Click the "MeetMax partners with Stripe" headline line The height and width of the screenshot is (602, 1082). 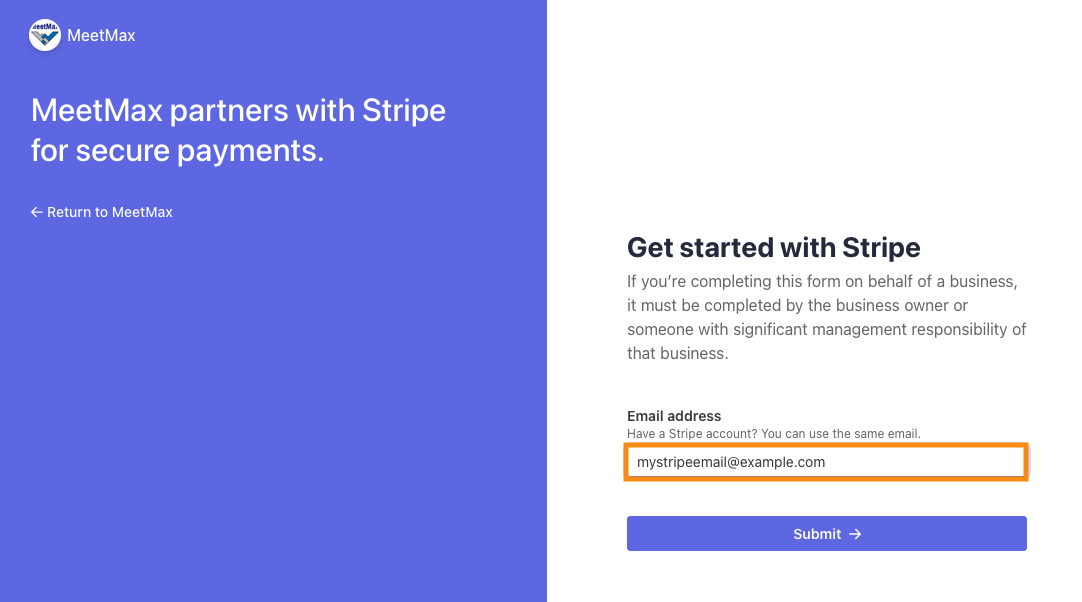(x=238, y=110)
